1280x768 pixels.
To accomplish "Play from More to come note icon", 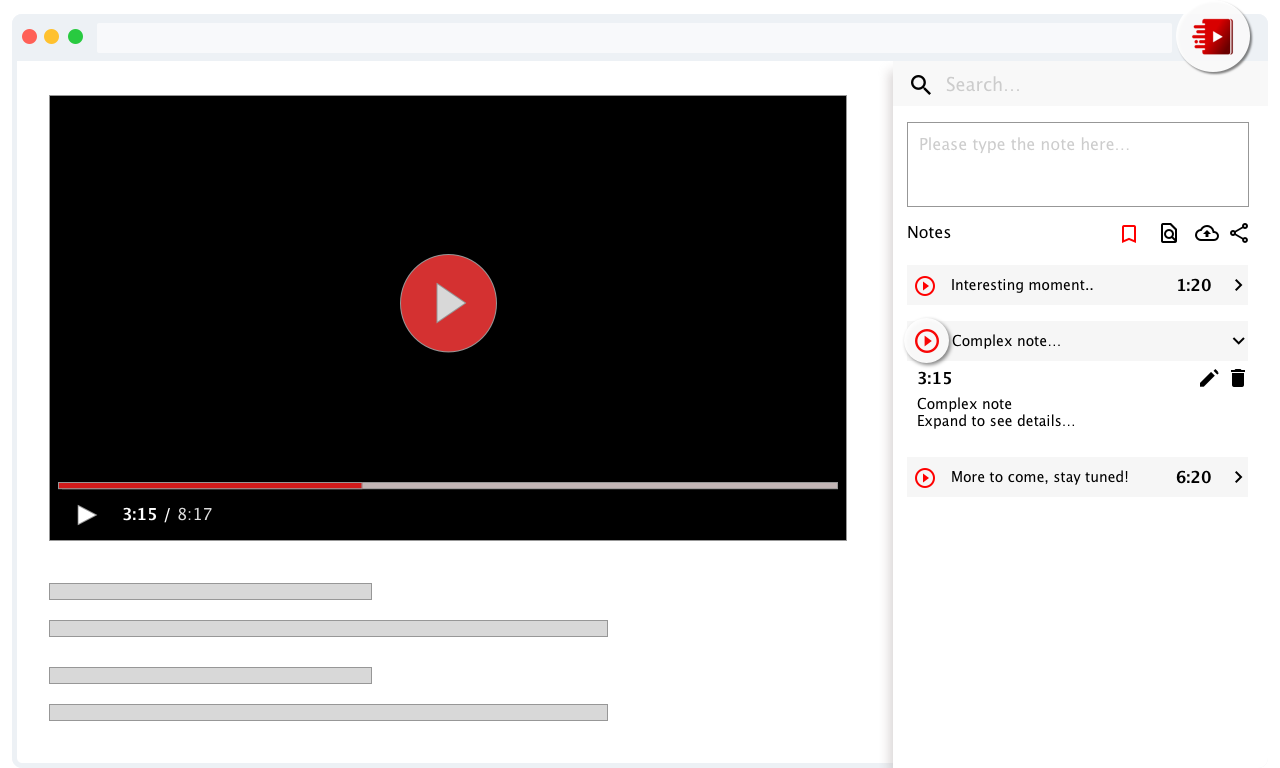I will [925, 478].
